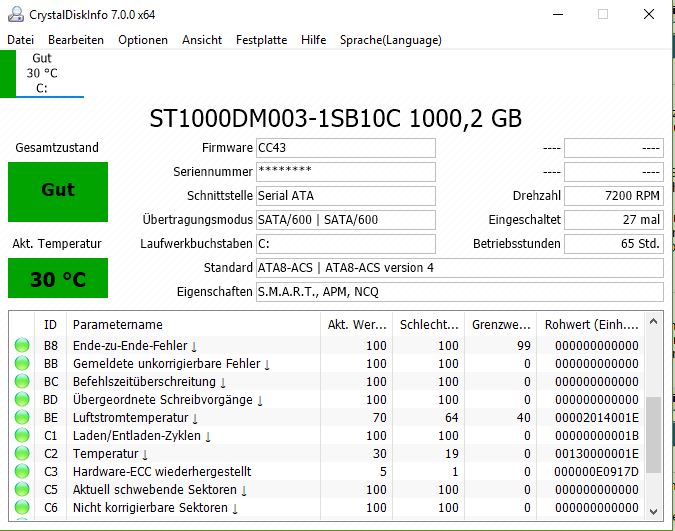Select the Nicht korrigierbare Sektoren row

327,508
